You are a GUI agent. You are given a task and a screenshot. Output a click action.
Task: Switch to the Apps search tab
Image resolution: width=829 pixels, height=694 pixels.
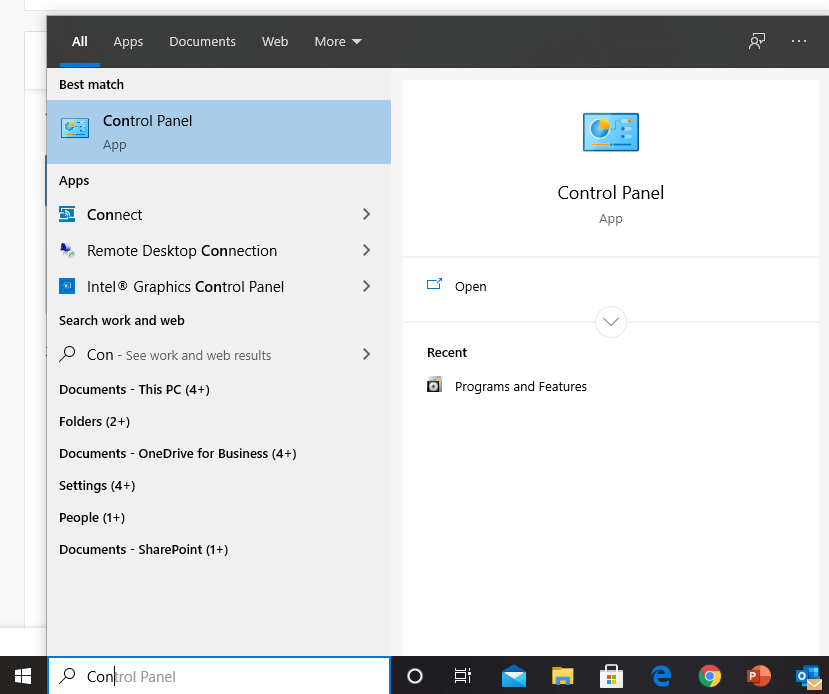pos(128,41)
